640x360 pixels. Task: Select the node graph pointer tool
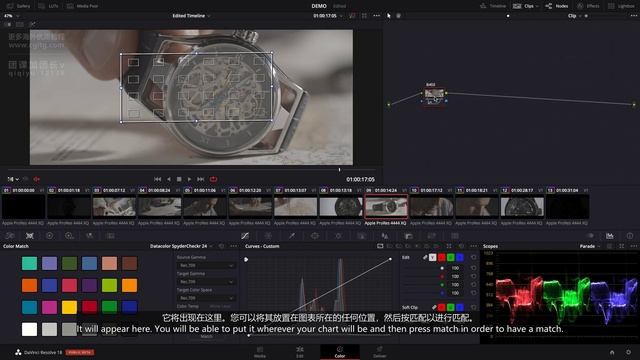click(389, 16)
